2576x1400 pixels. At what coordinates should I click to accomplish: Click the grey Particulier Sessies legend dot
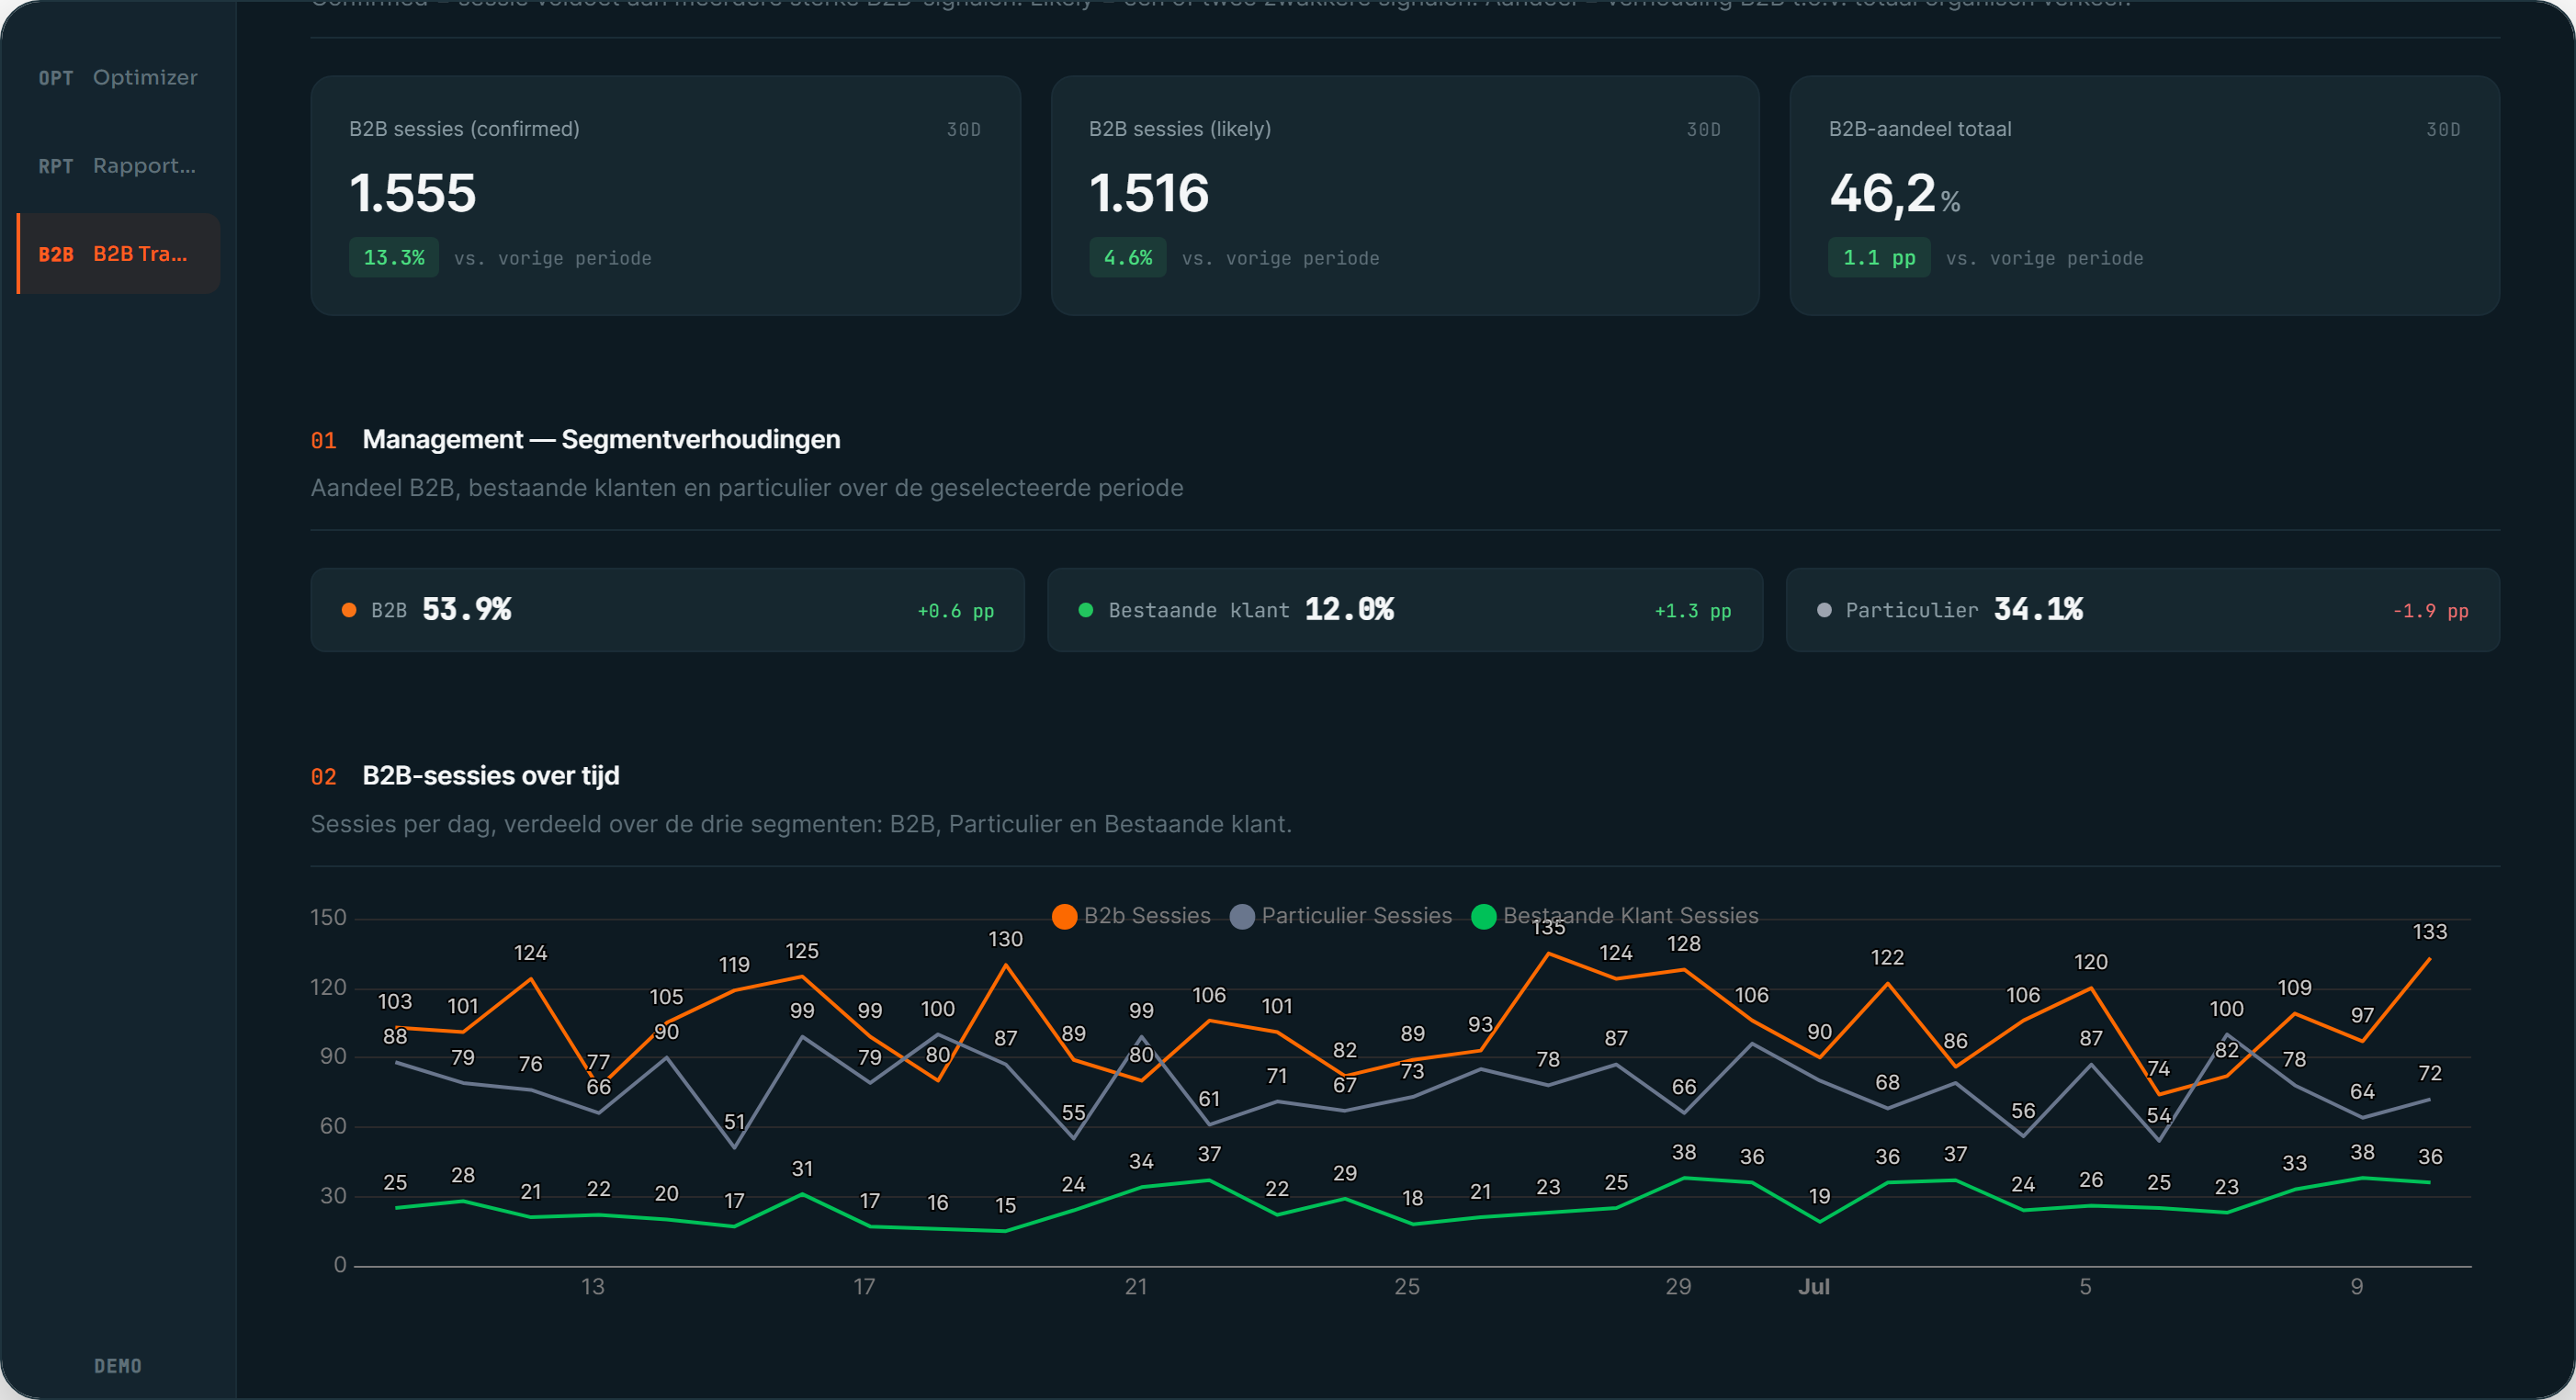click(x=1242, y=916)
